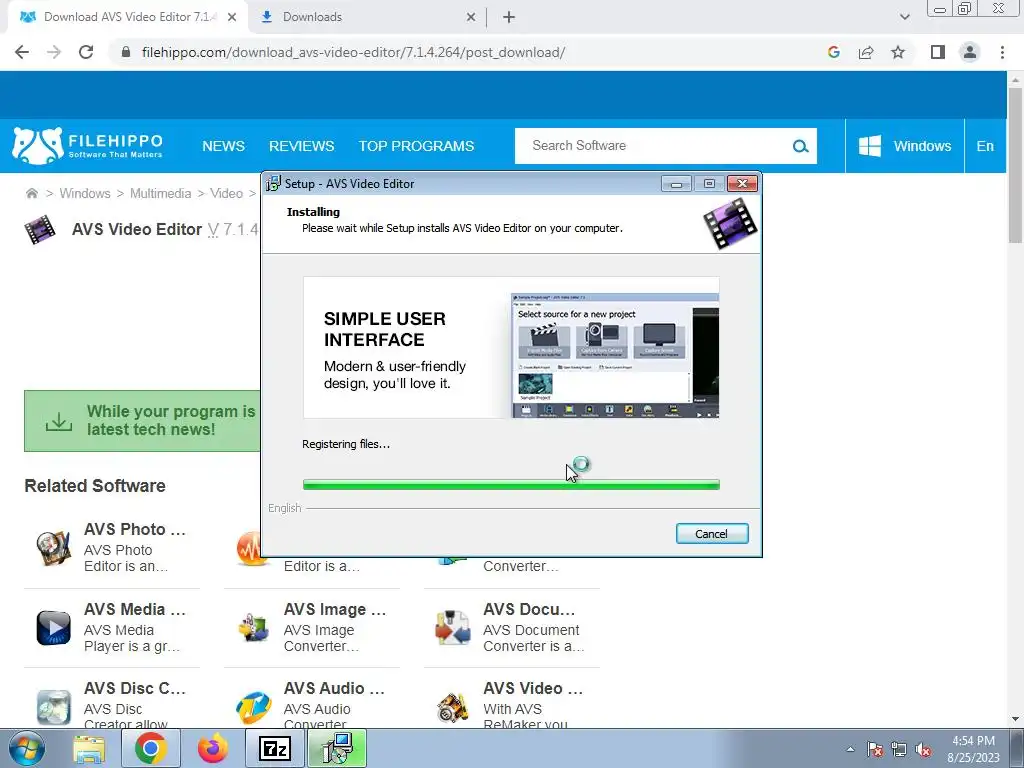Screen dimensions: 1024x768
Task: Expand the tab search chevron
Action: 904,17
